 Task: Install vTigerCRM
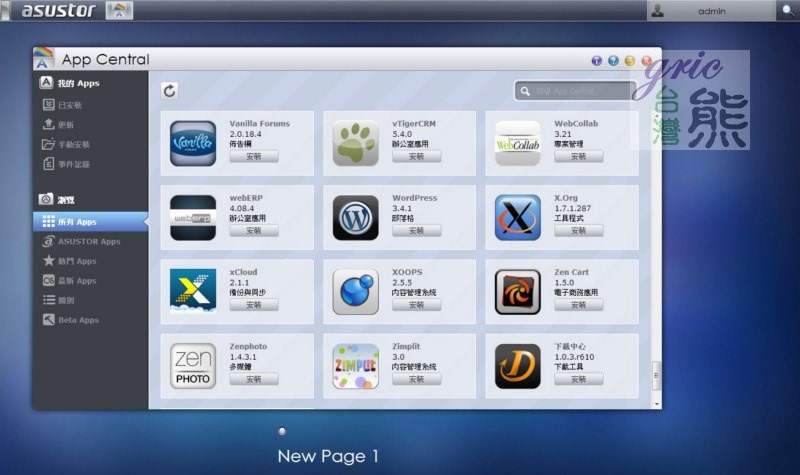416,157
